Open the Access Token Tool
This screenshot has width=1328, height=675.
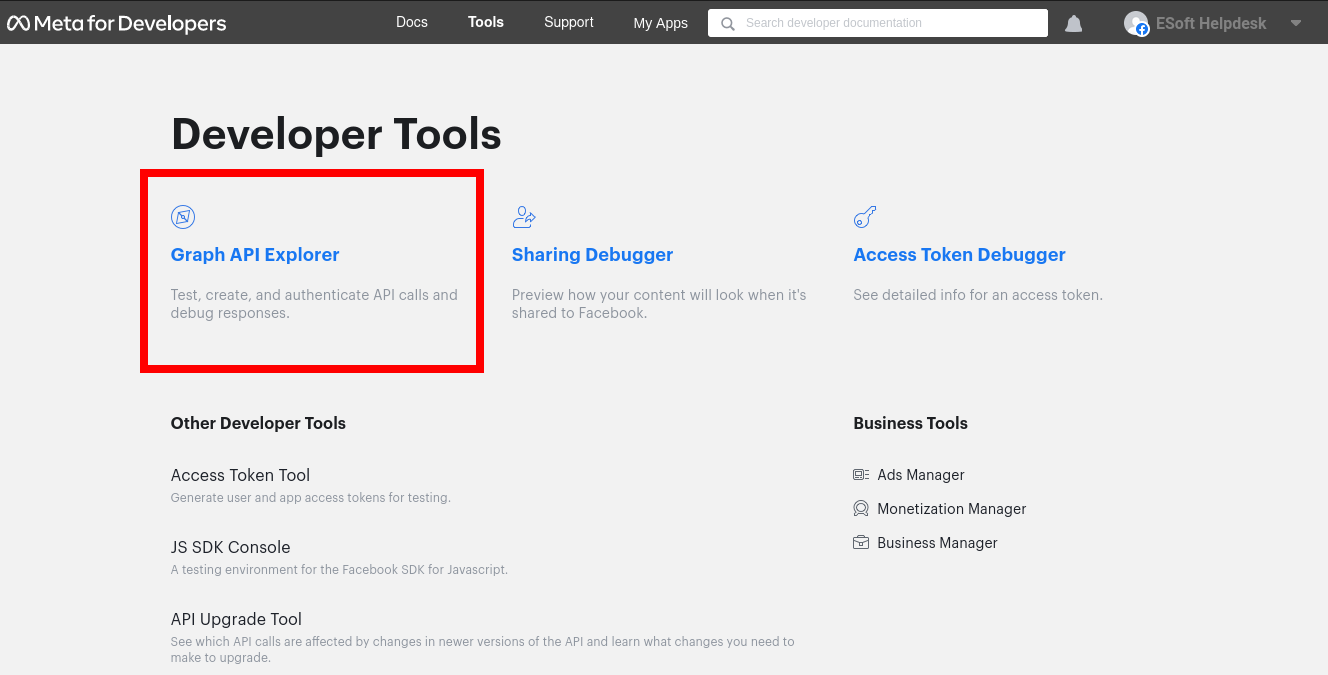240,475
